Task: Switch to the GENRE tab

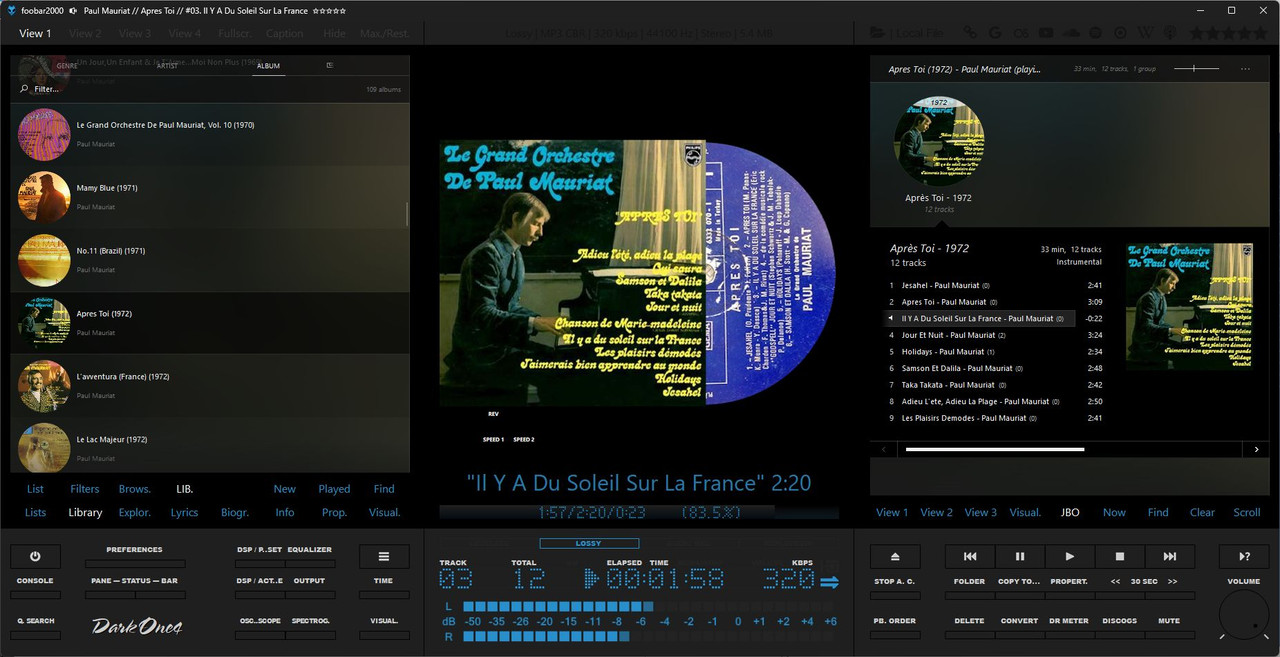Action: point(67,66)
